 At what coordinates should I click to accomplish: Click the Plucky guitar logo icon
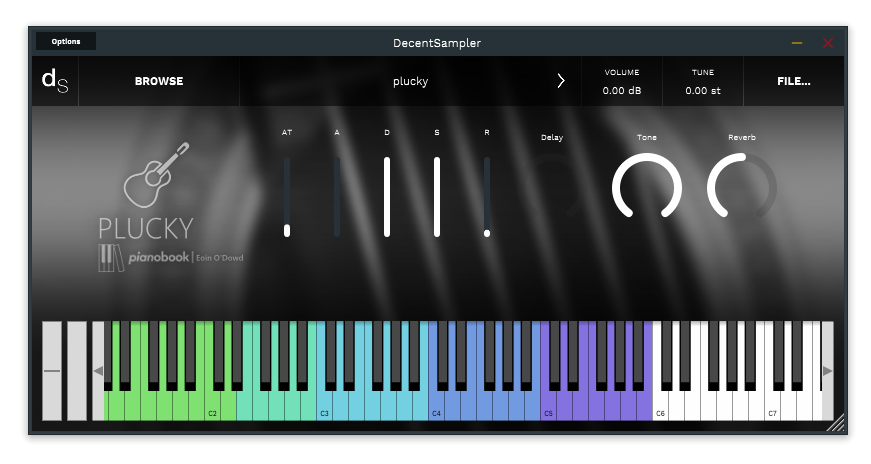point(156,174)
